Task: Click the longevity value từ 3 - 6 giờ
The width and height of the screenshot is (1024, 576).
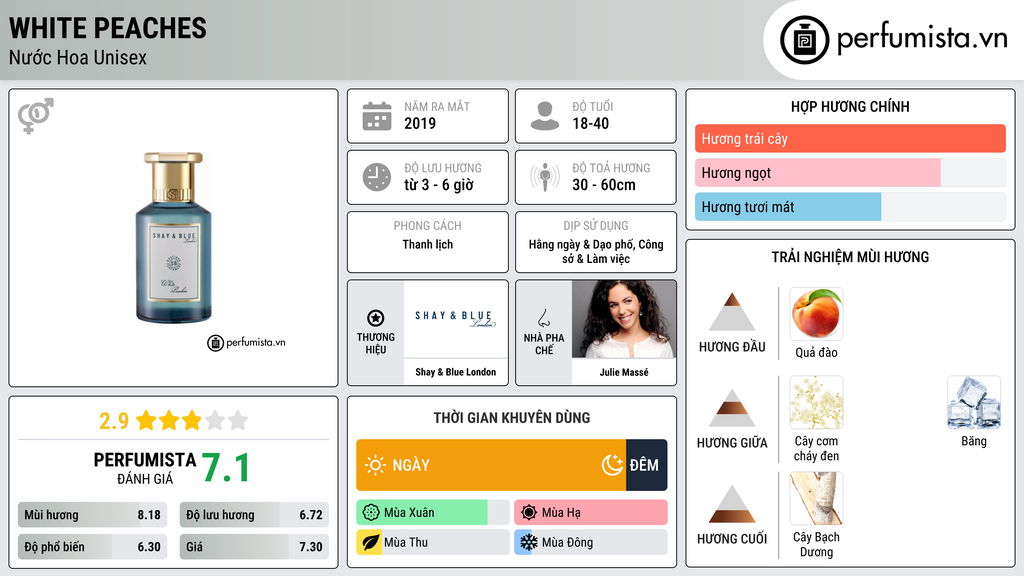Action: pyautogui.click(x=439, y=185)
